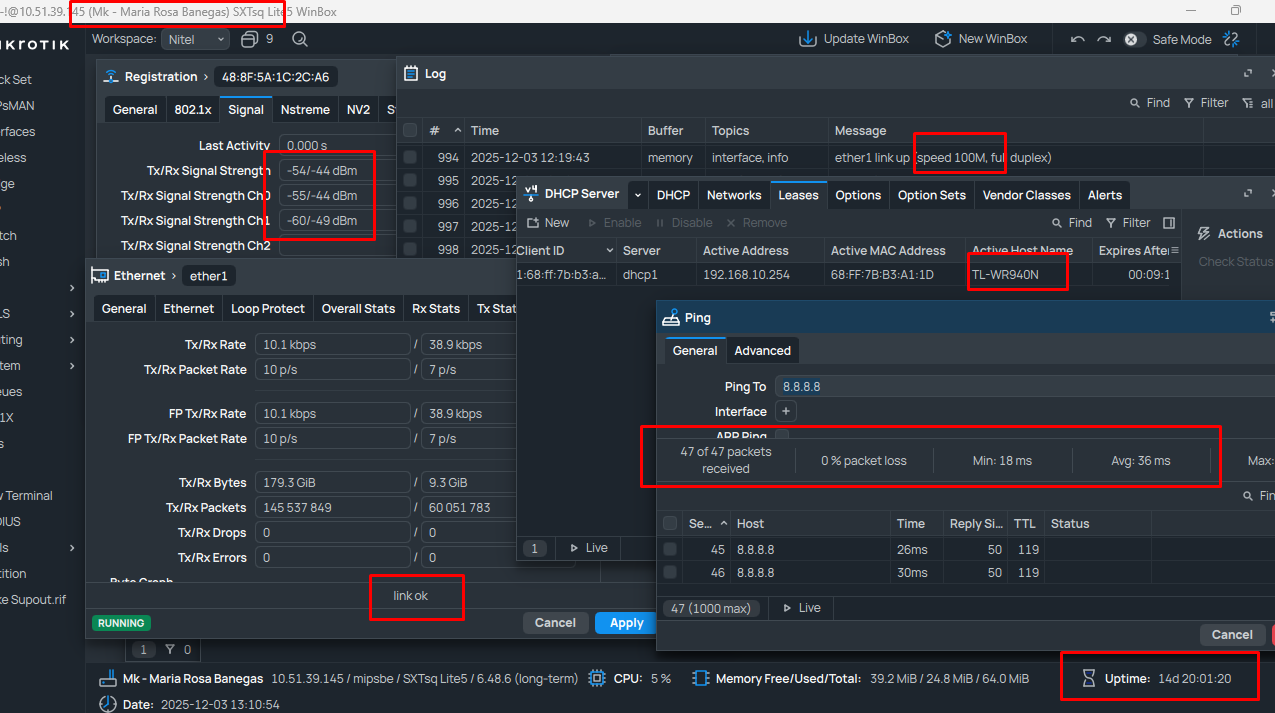The height and width of the screenshot is (713, 1275).
Task: Open the workspace search magnifier icon
Action: point(299,39)
